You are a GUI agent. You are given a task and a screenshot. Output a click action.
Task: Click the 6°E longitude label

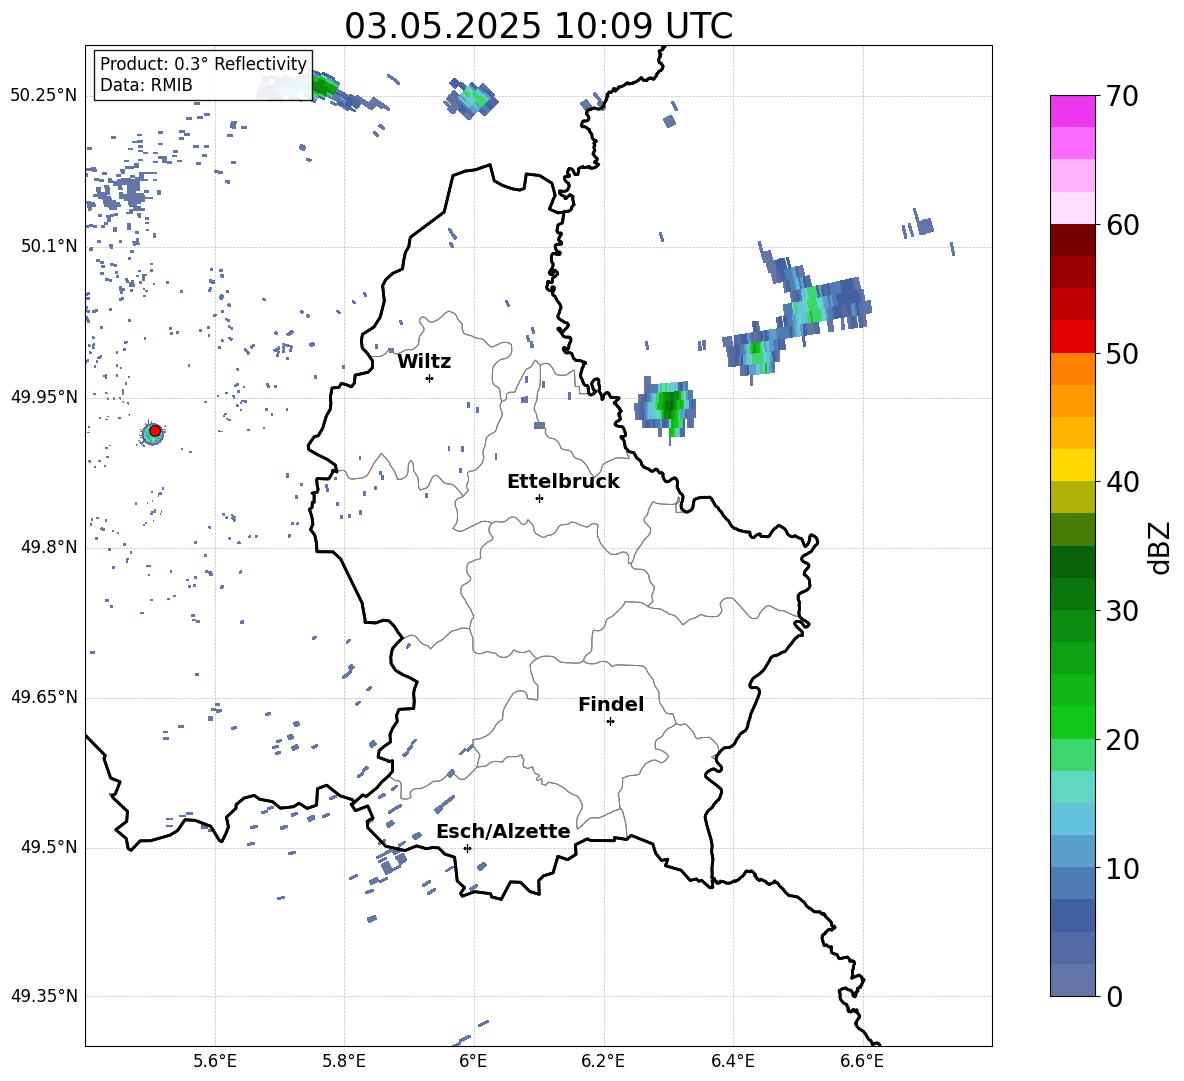click(x=473, y=1061)
